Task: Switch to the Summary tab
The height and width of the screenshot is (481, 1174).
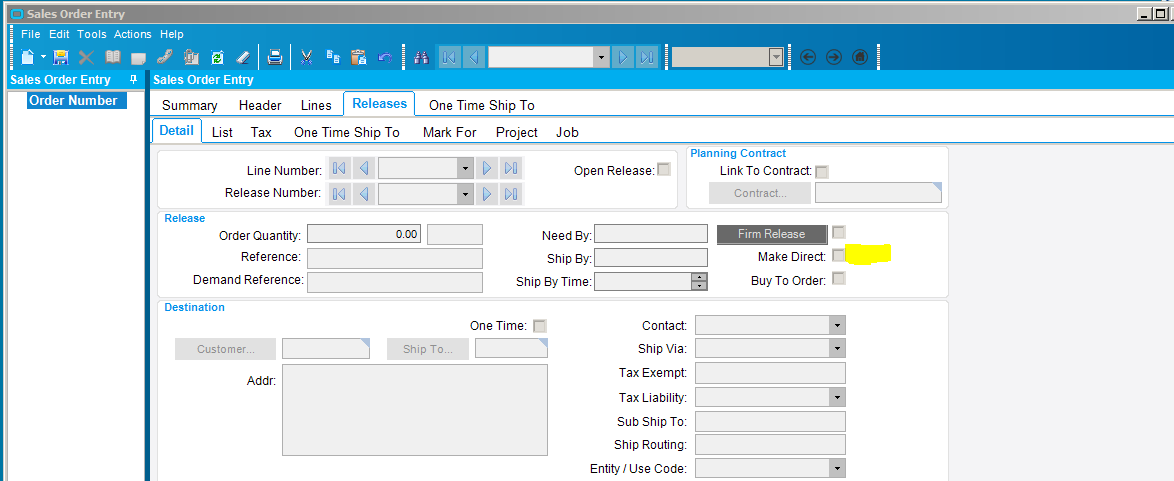Action: click(189, 106)
